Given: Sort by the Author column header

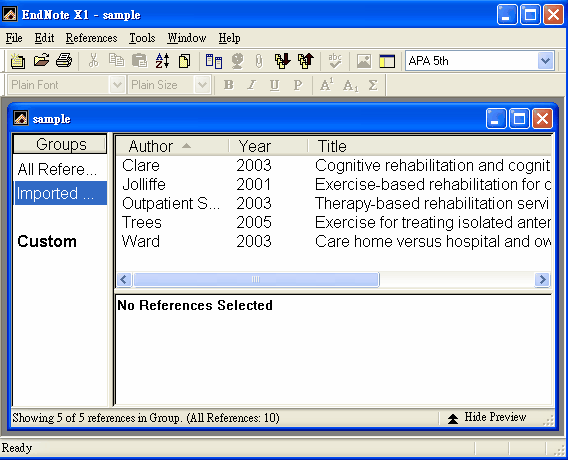Looking at the screenshot, I should pyautogui.click(x=172, y=146).
